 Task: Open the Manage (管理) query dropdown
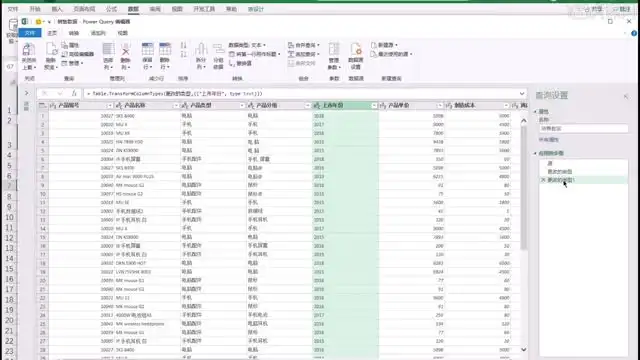tap(72, 63)
